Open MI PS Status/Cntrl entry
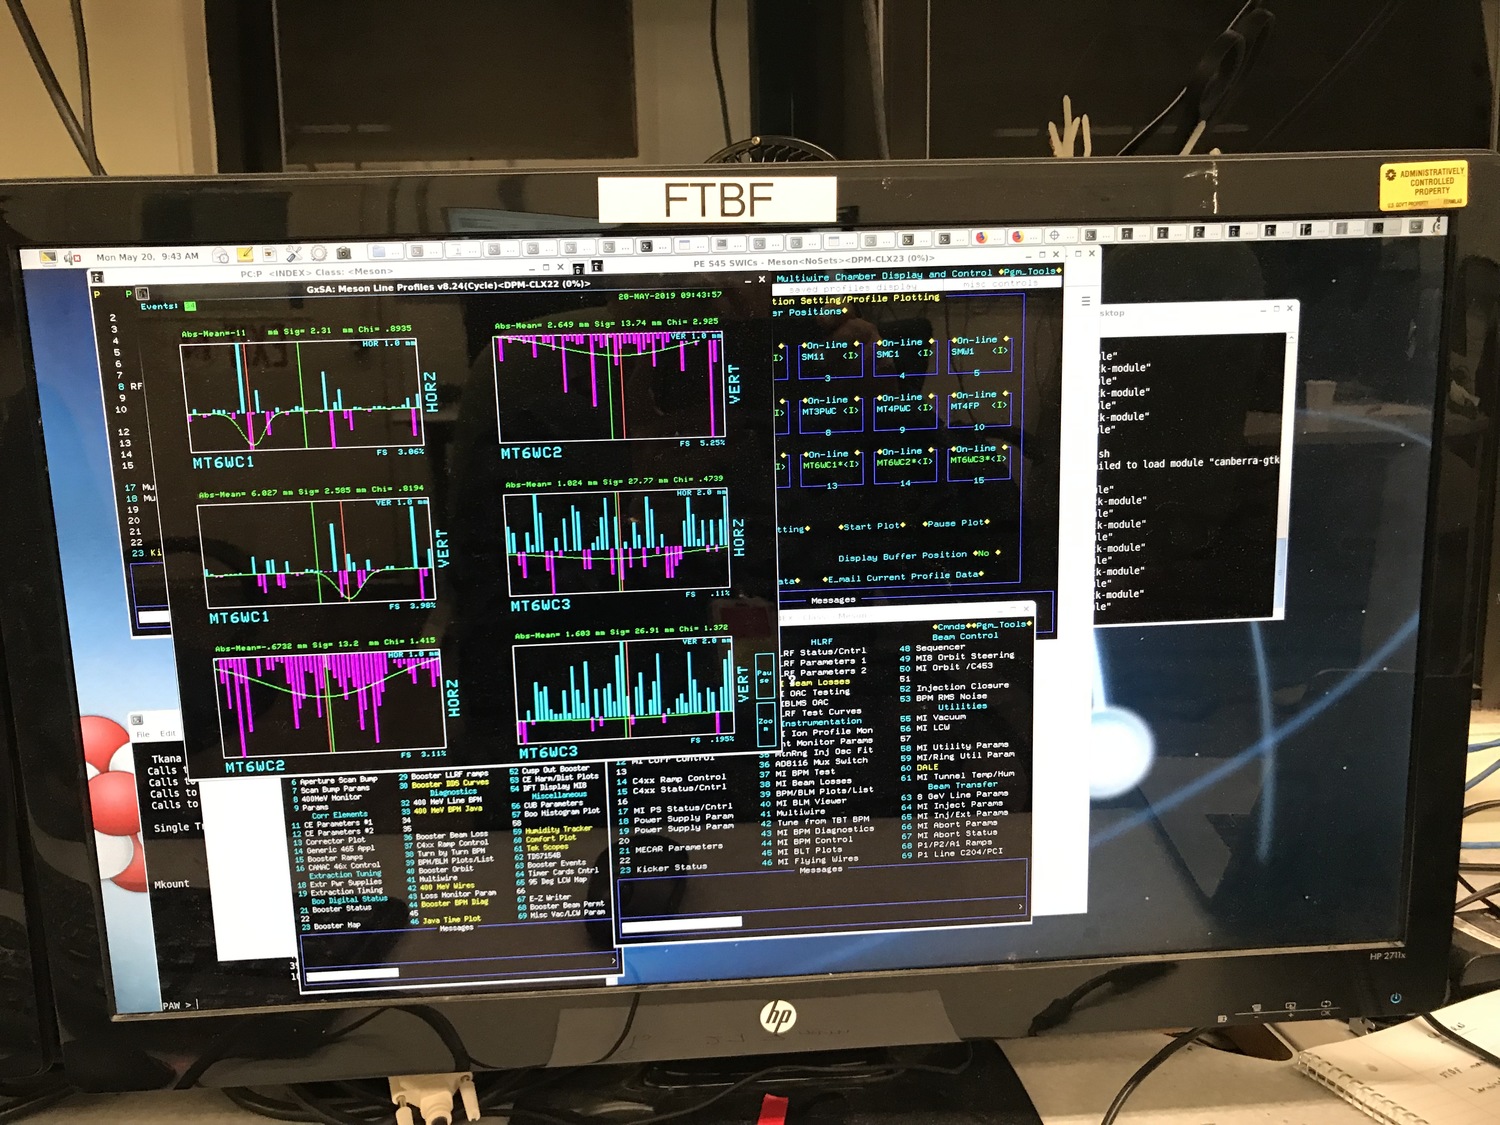1500x1125 pixels. coord(683,808)
